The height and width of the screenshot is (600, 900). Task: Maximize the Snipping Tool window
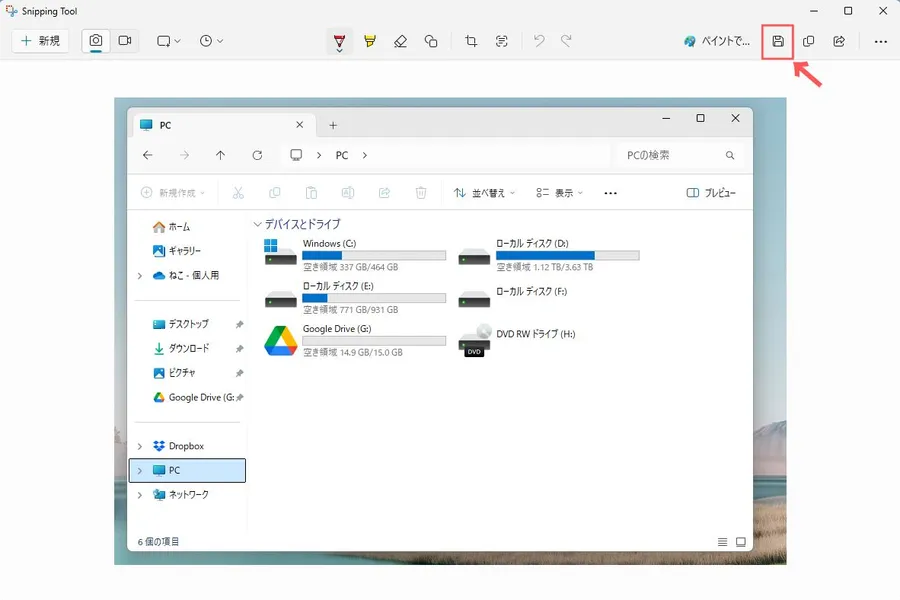point(848,11)
